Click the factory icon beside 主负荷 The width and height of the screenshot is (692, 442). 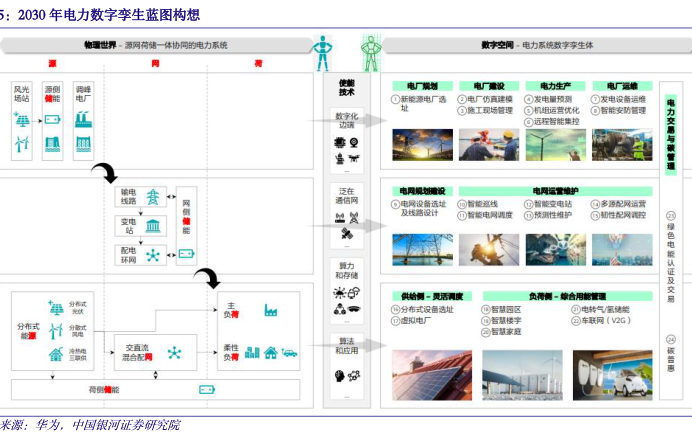(x=271, y=310)
